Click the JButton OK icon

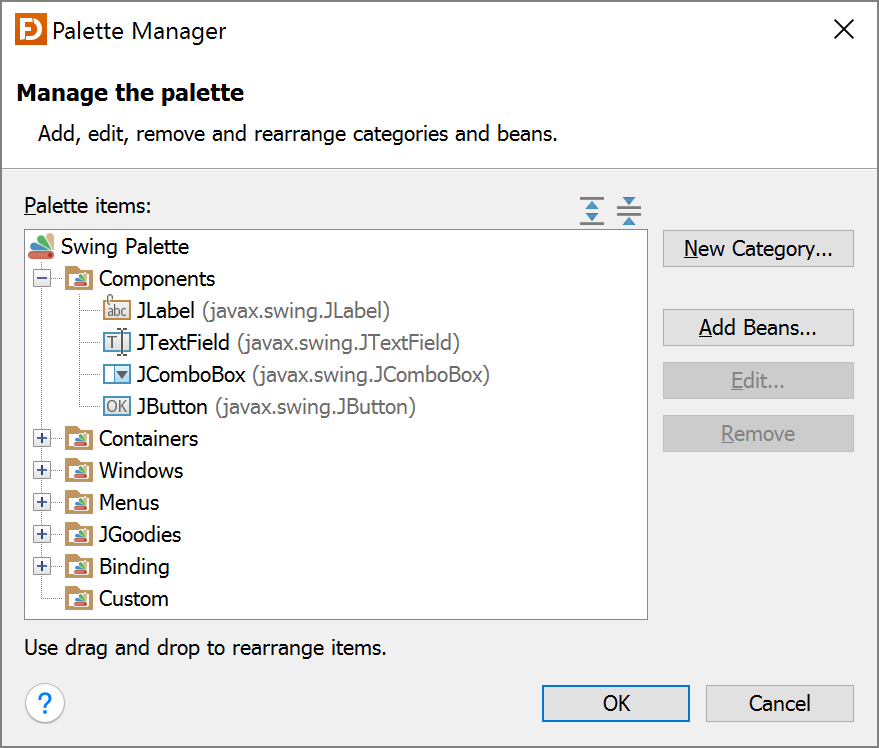[116, 406]
